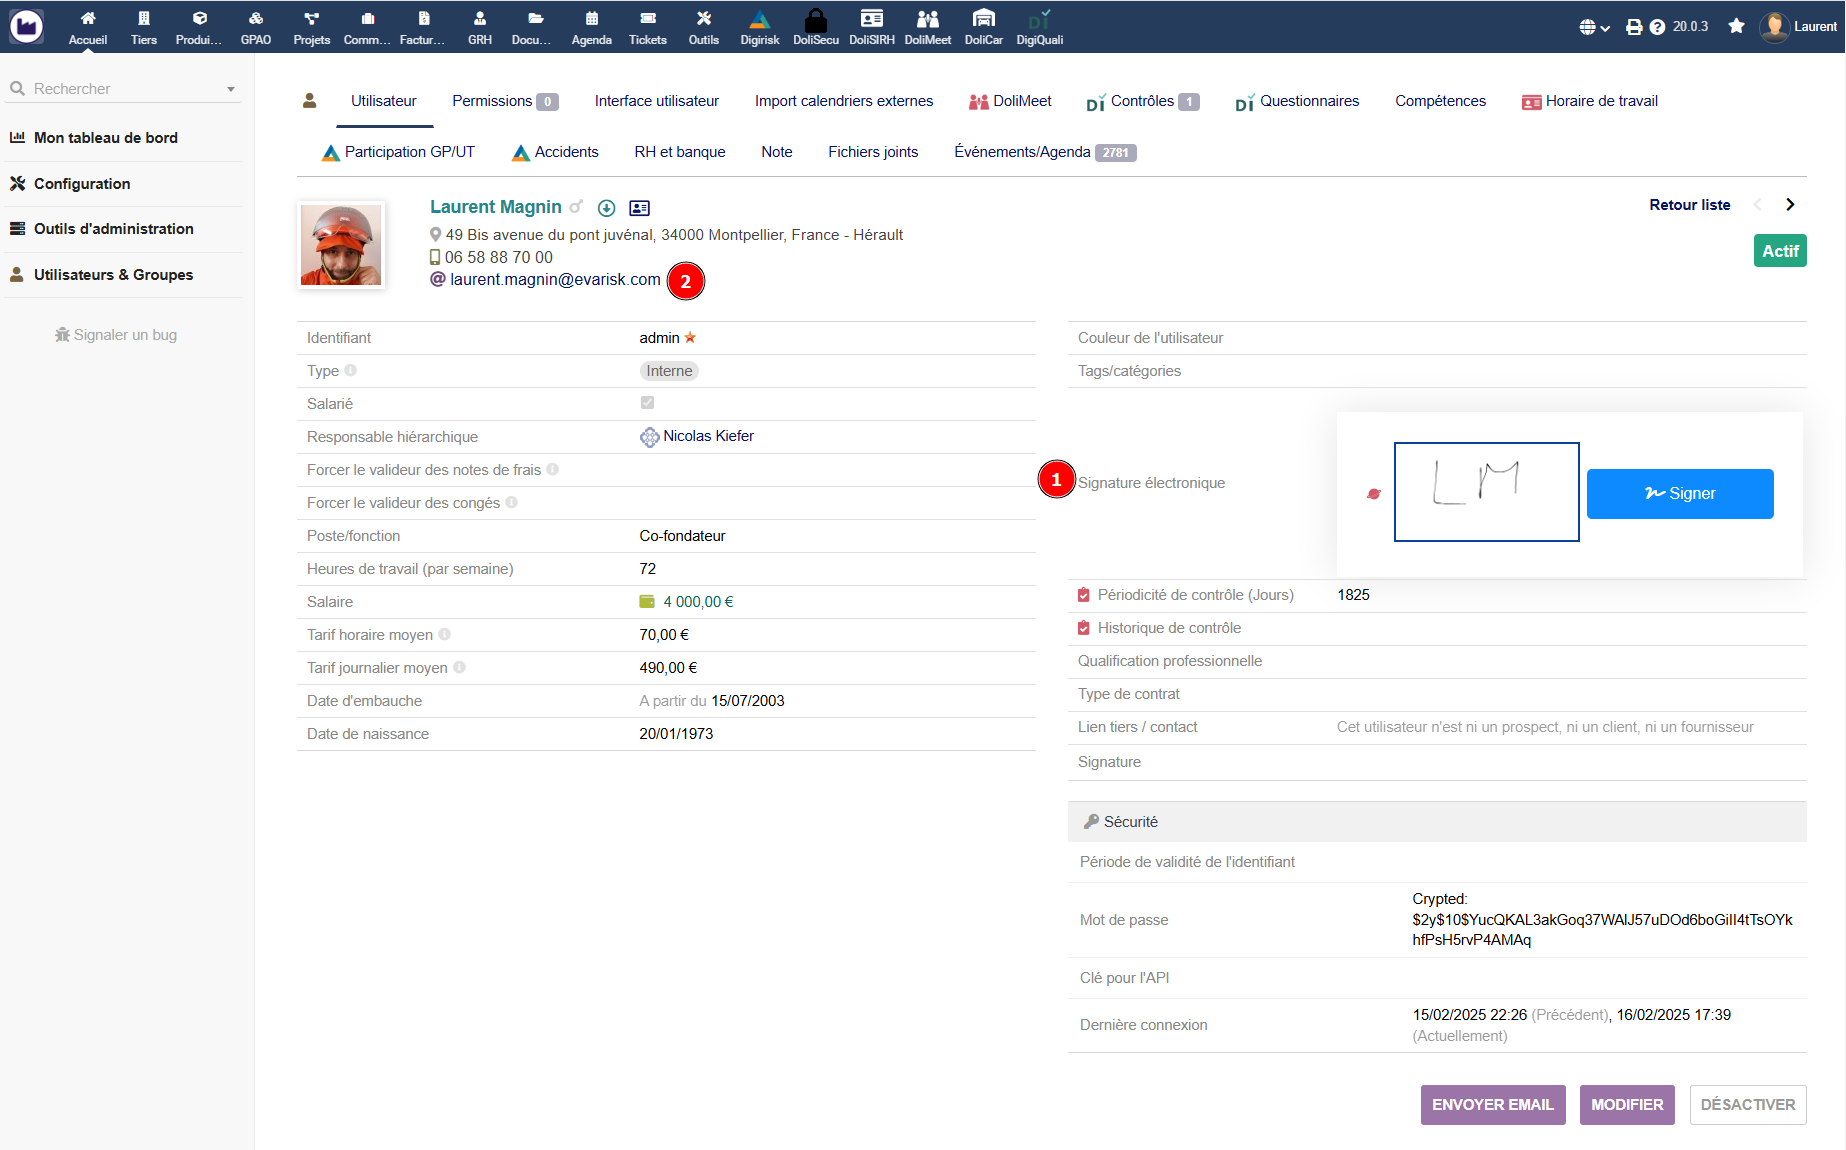Viewport: 1846px width, 1150px height.
Task: Open the Horaire de travail tab
Action: coord(1590,101)
